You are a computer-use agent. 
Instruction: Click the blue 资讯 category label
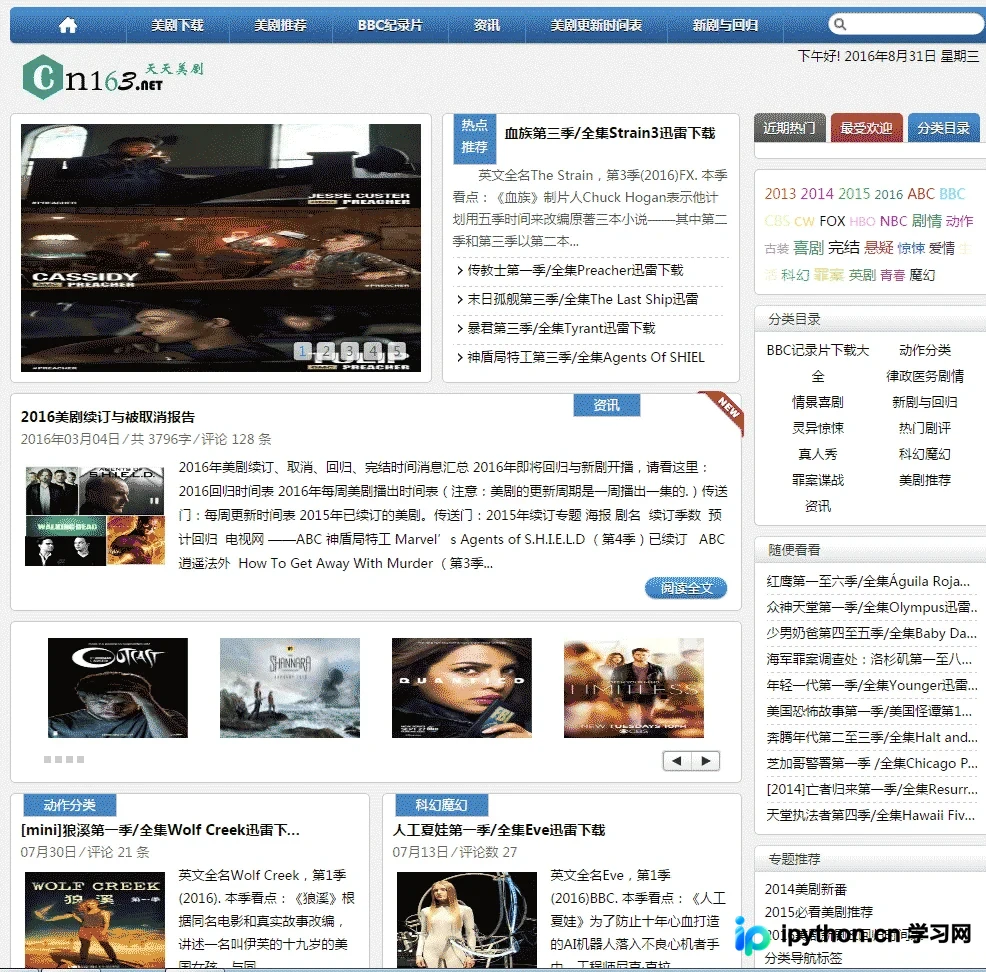coord(607,406)
